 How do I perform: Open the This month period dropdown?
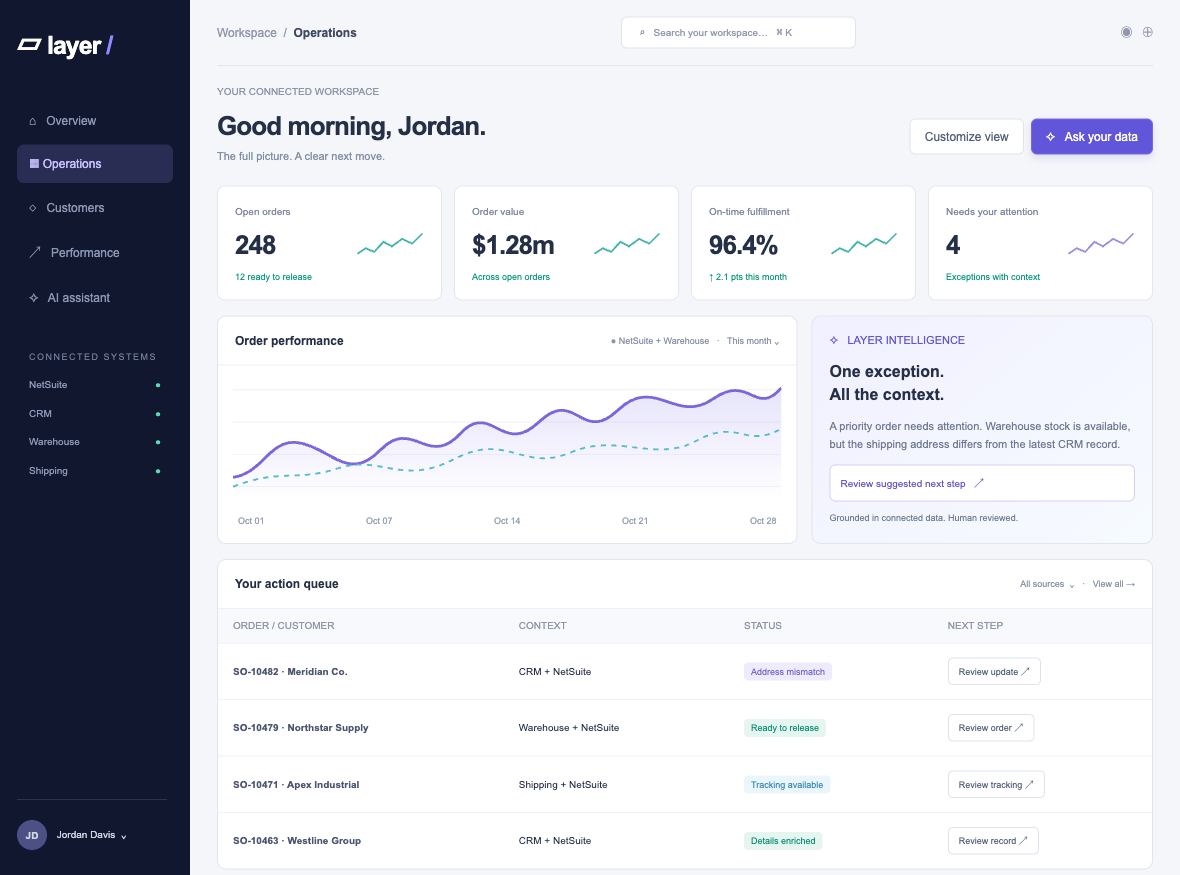(x=753, y=341)
